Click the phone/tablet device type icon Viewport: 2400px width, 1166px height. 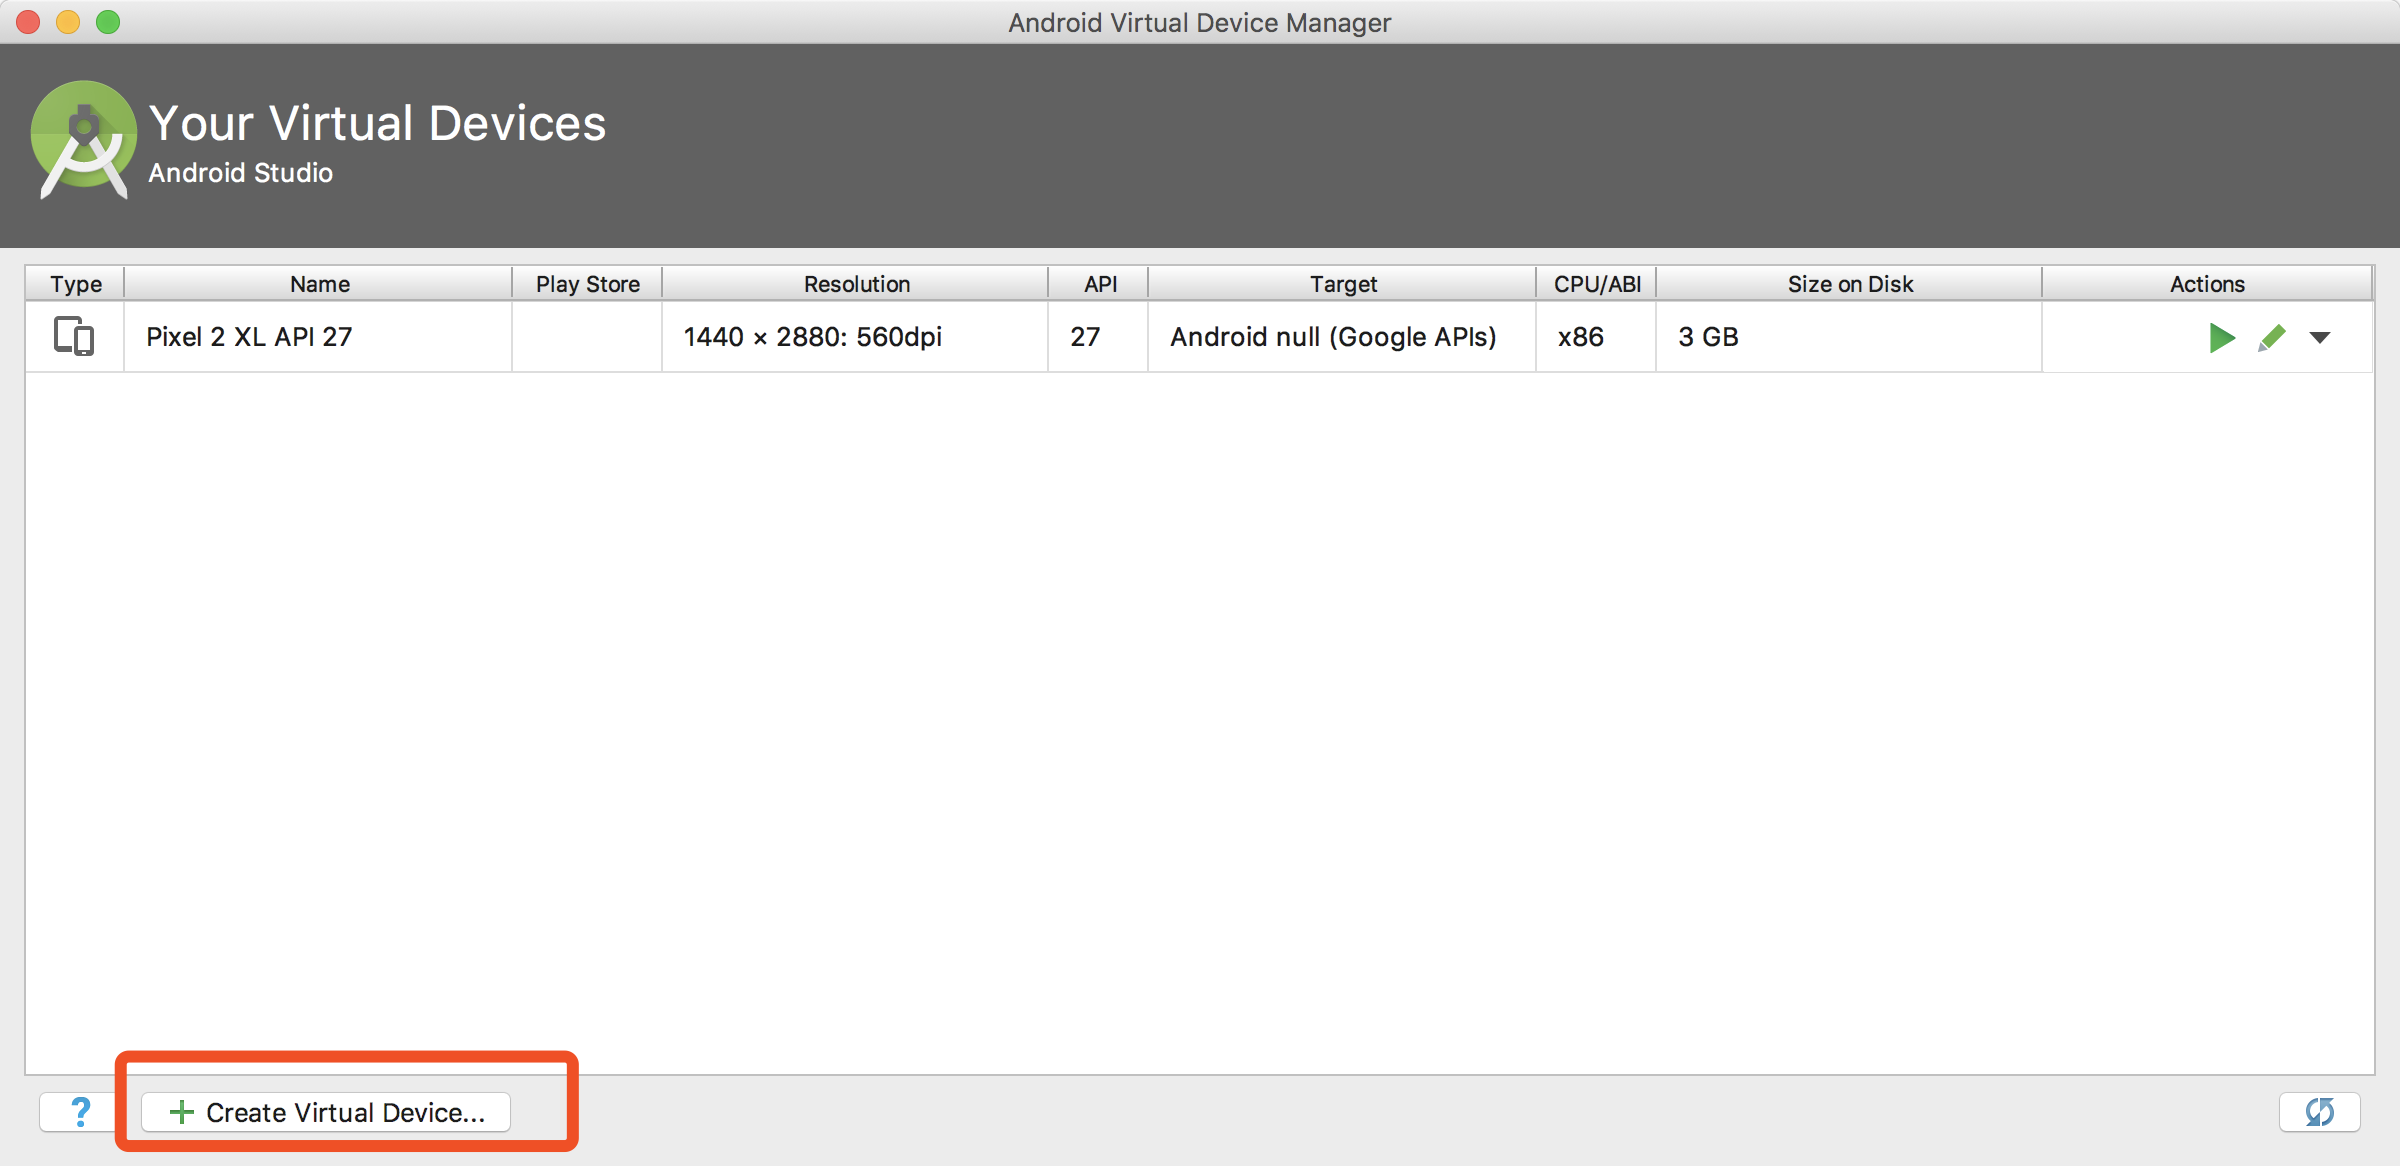coord(74,337)
